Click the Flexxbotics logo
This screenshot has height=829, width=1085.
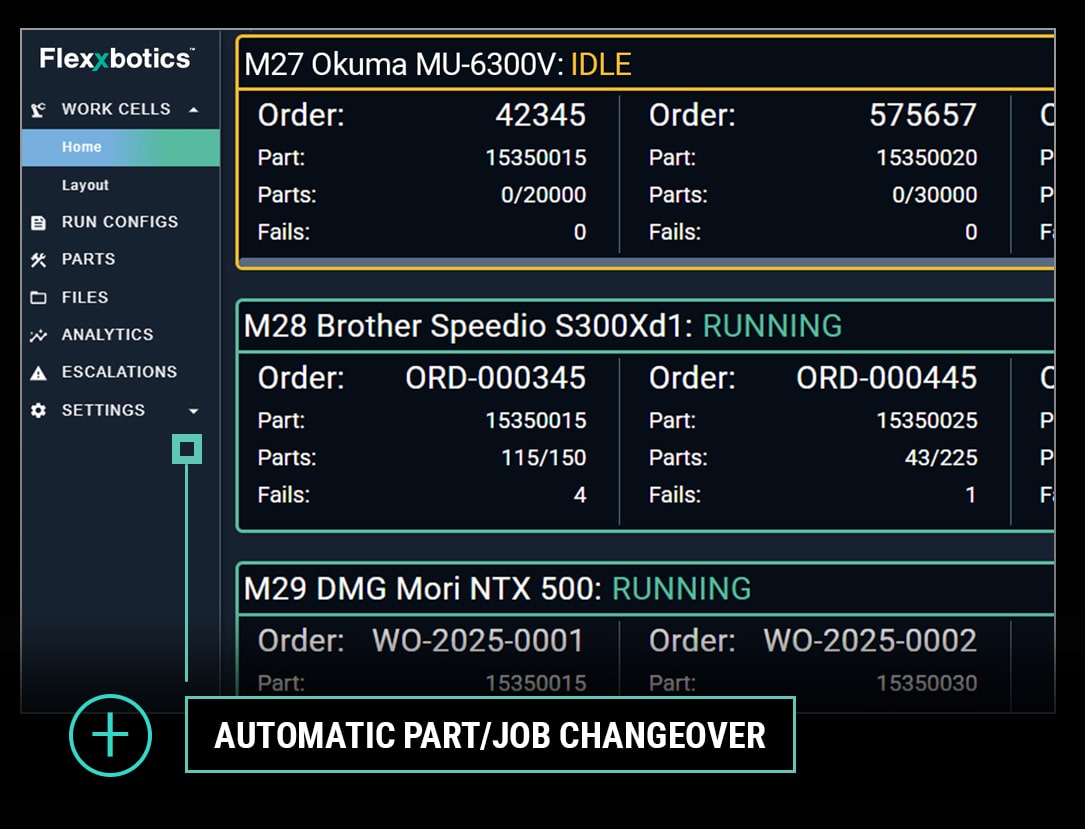[117, 59]
